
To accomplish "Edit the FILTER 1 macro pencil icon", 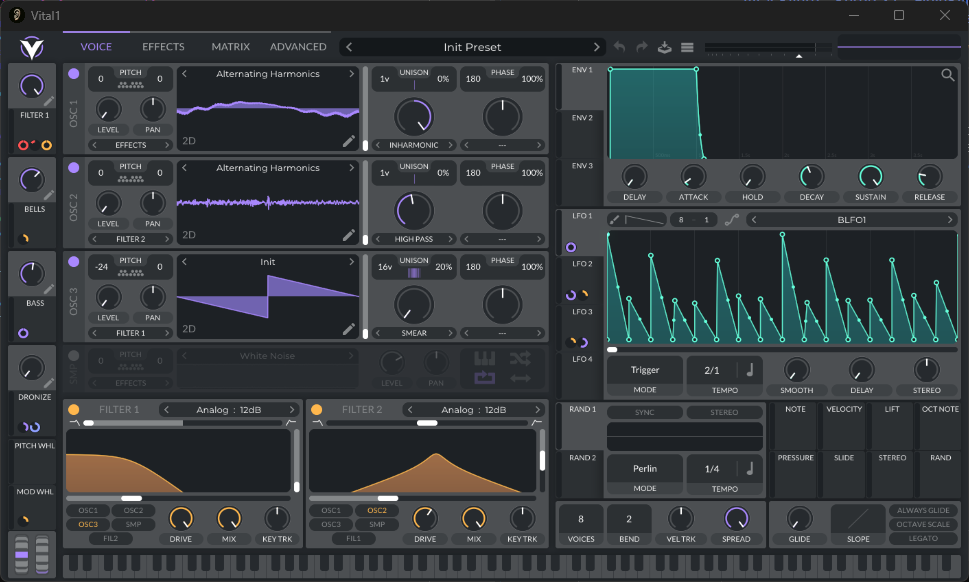I will 49,101.
